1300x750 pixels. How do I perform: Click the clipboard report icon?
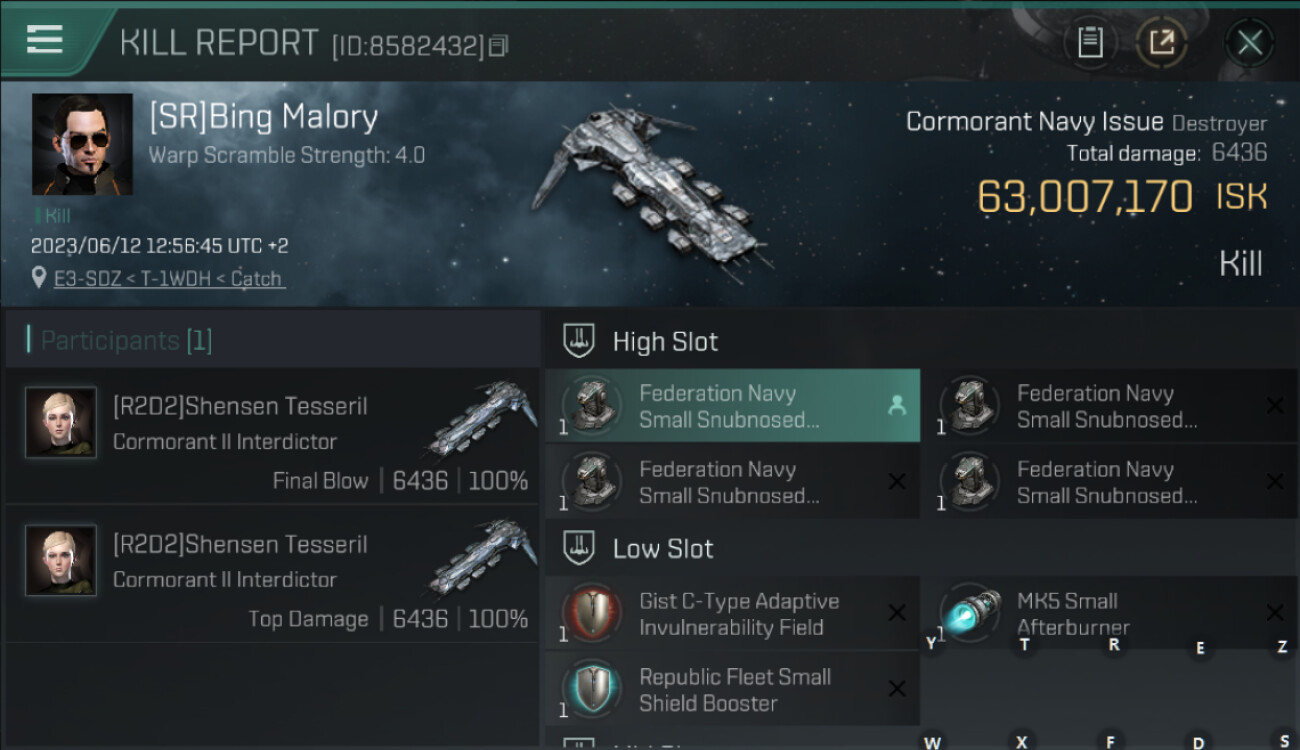1090,43
